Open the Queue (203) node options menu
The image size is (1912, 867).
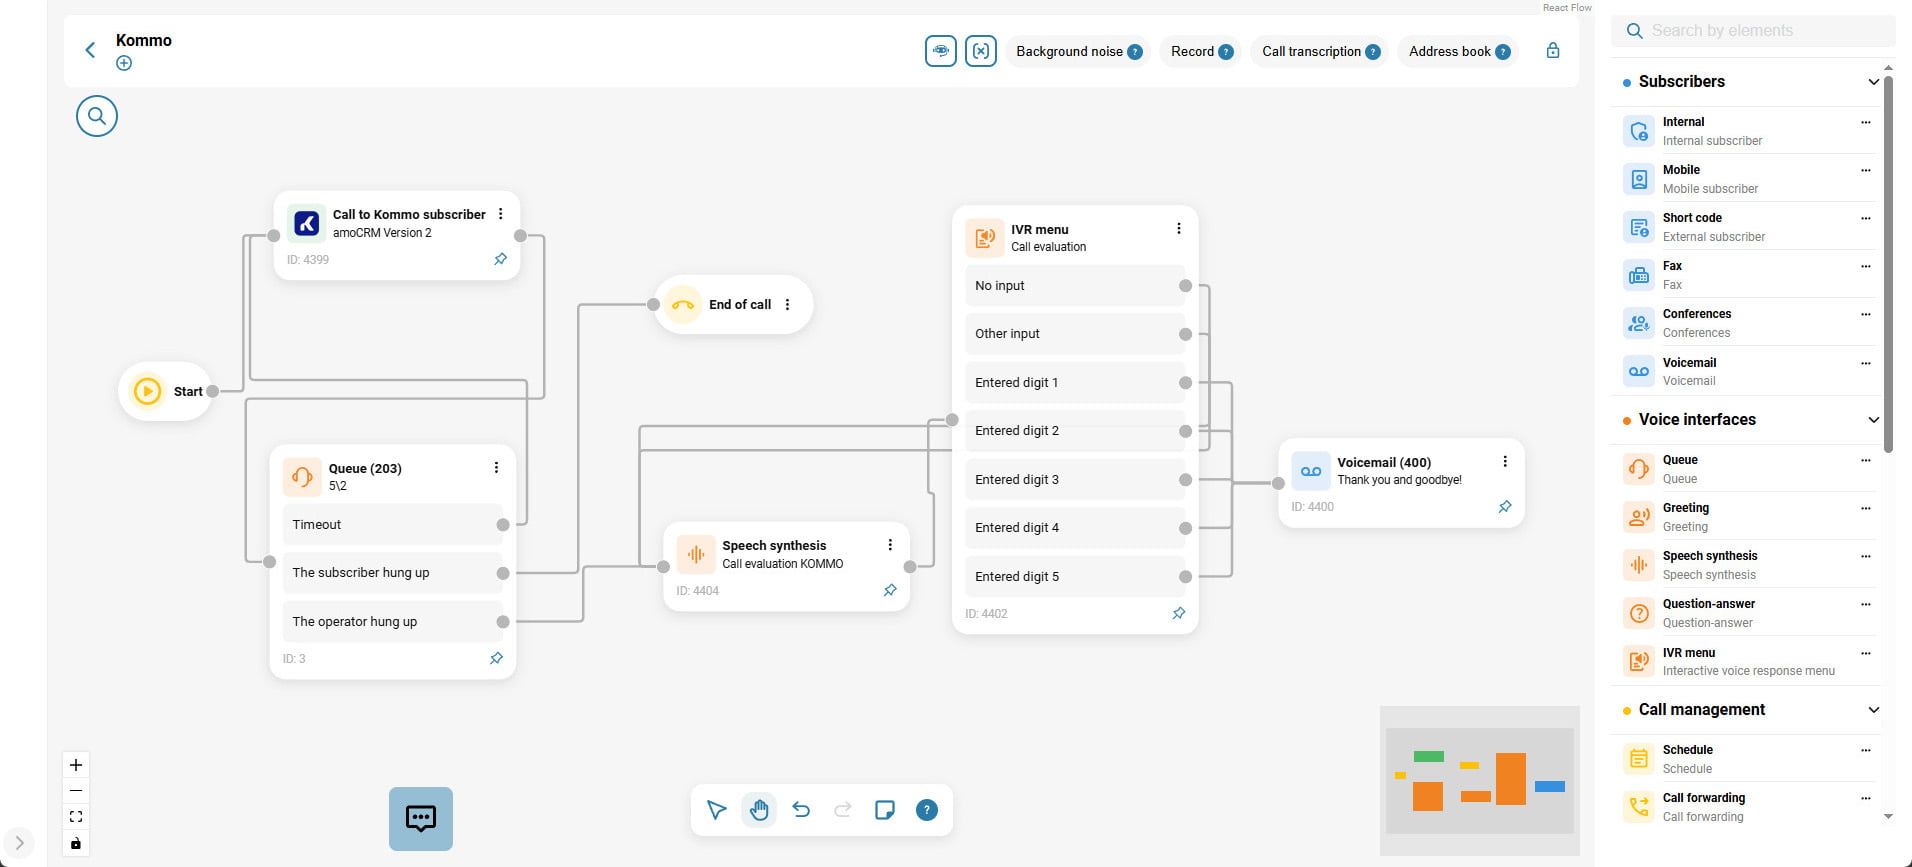[496, 468]
